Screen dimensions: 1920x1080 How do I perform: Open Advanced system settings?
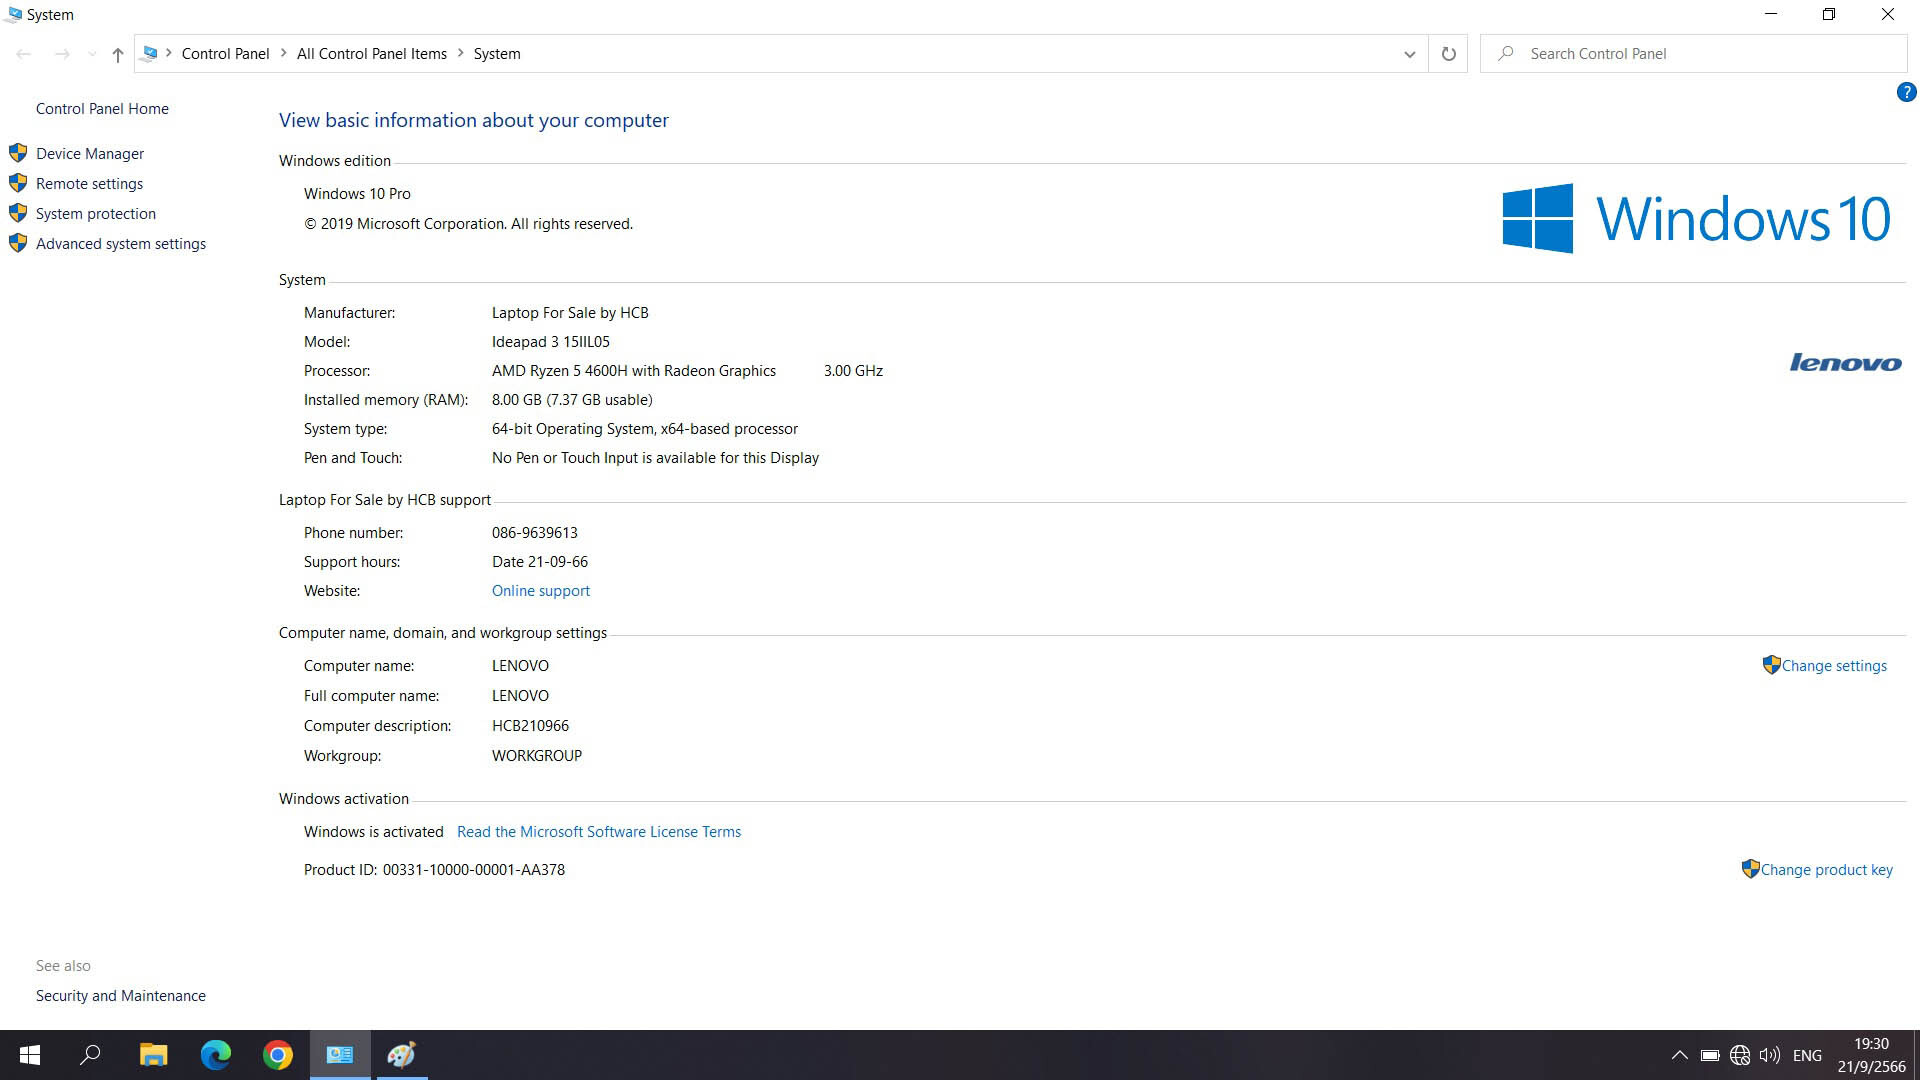click(x=121, y=244)
